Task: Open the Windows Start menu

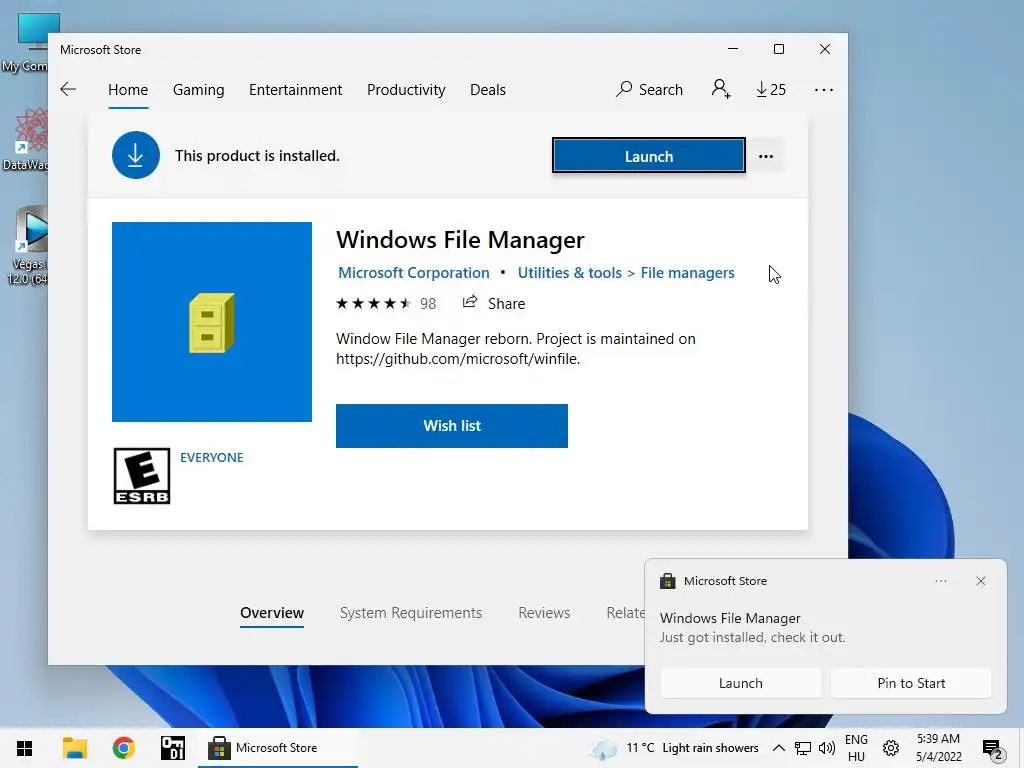Action: pyautogui.click(x=25, y=748)
